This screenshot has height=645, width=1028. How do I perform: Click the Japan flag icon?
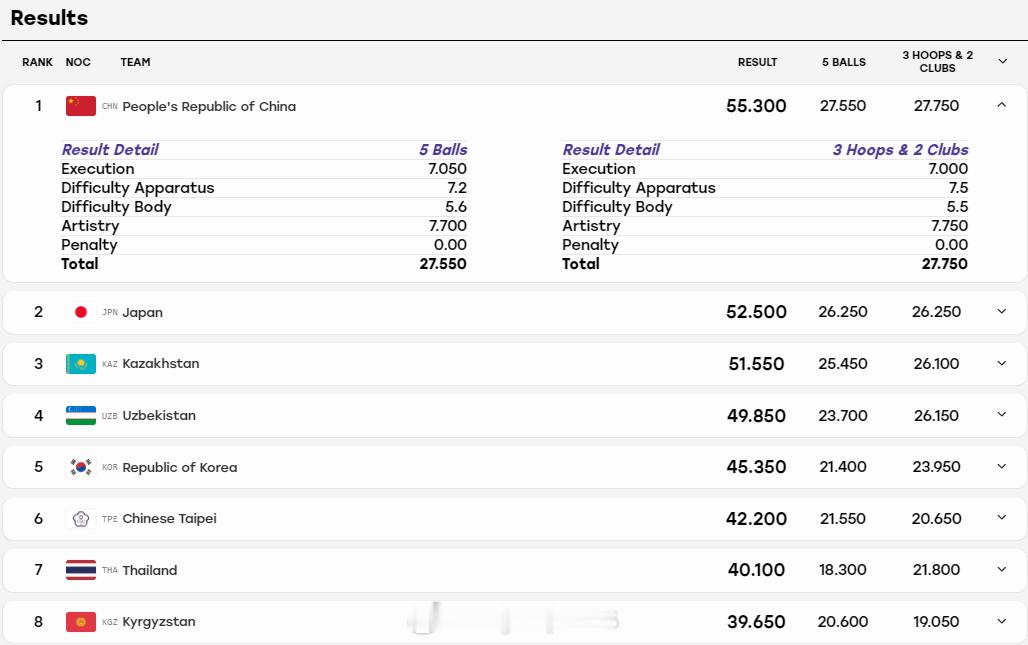click(81, 312)
